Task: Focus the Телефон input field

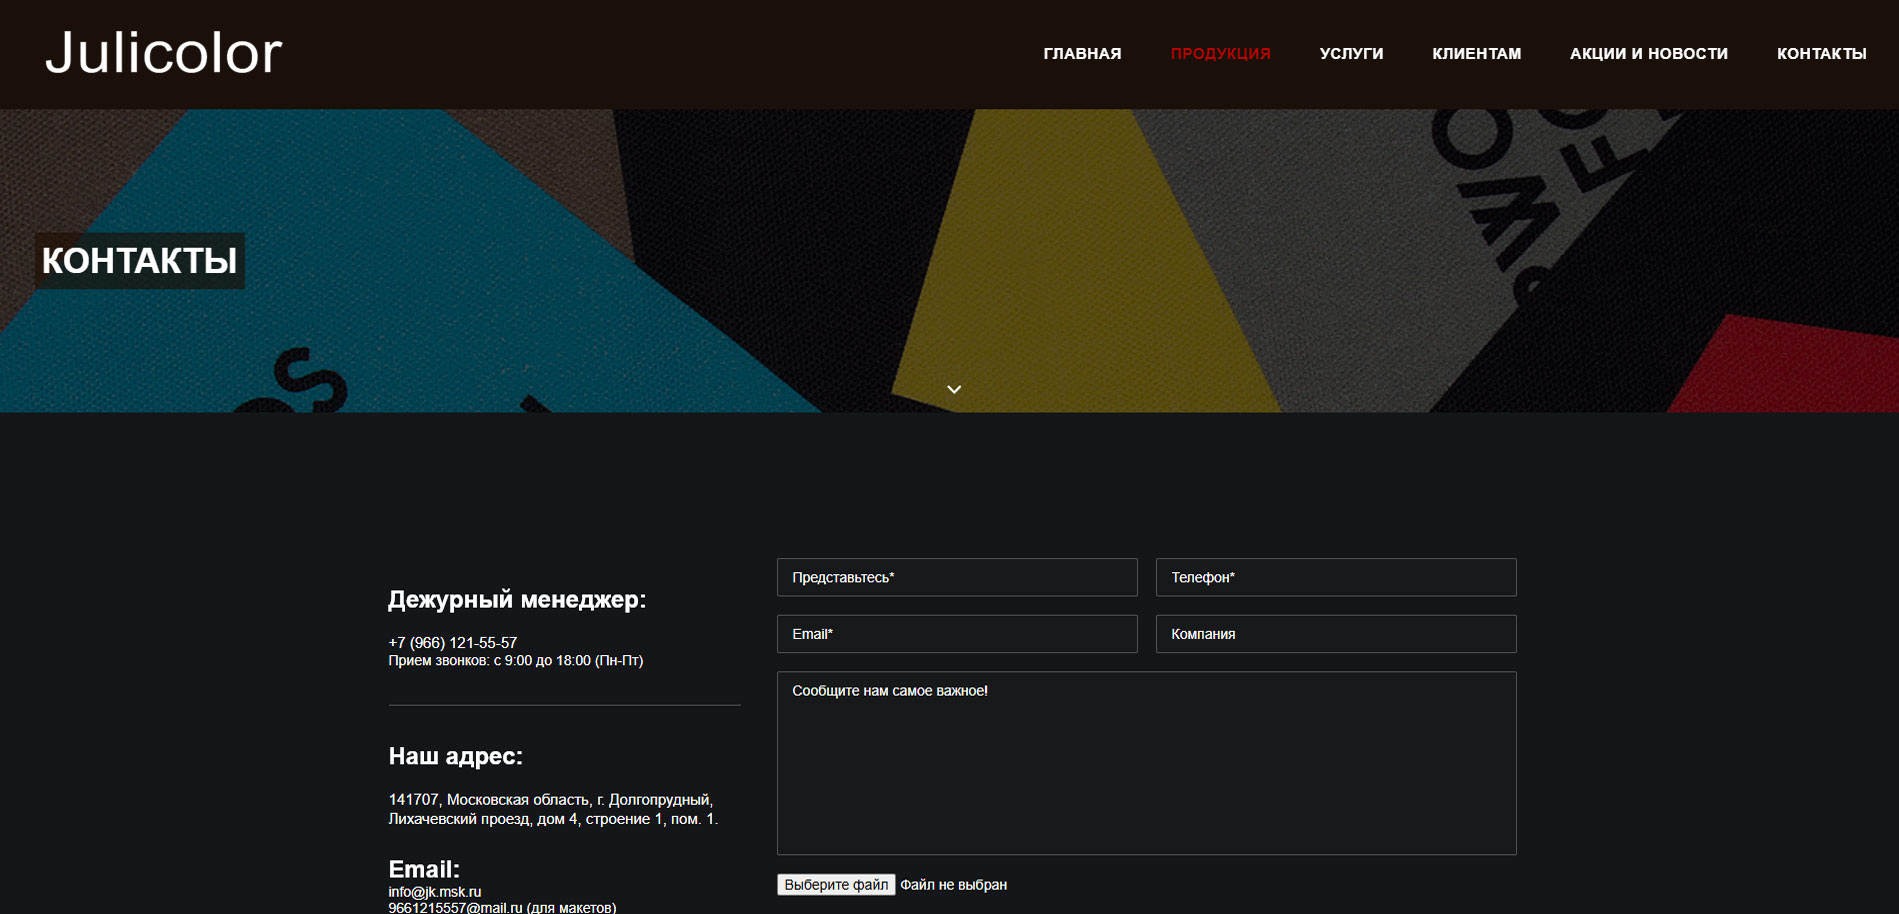Action: 1336,577
